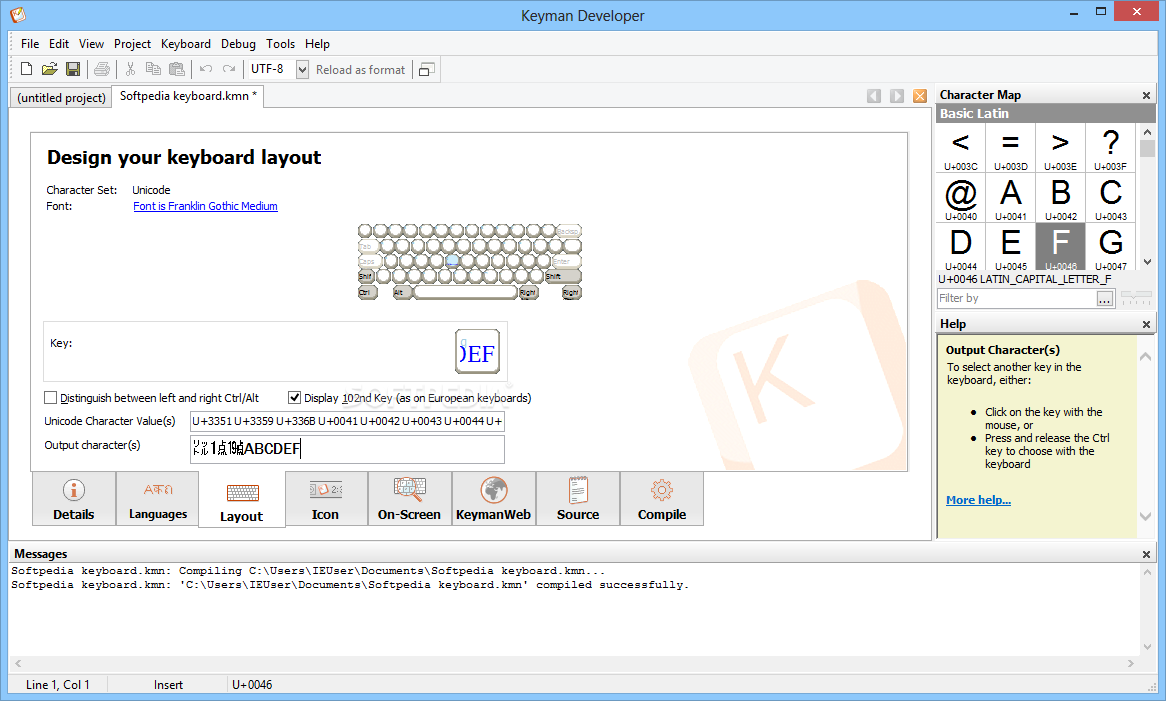Click the Help panel scroll down arrow
This screenshot has height=701, width=1166.
click(x=1146, y=516)
